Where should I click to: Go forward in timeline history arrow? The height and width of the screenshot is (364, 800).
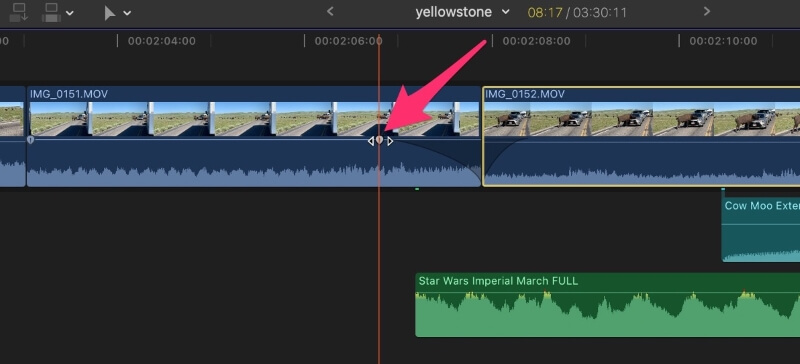click(x=707, y=11)
